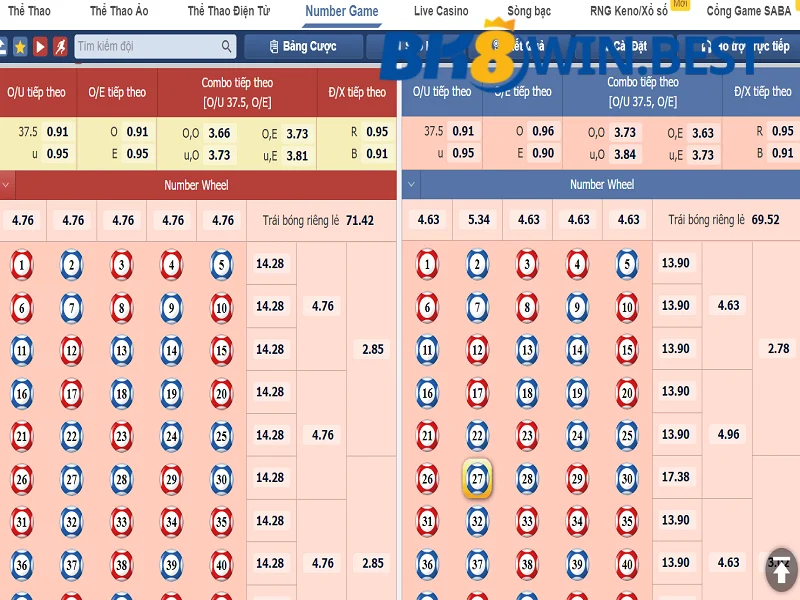The width and height of the screenshot is (800, 600).
Task: Click the red play live-stream icon
Action: 40,47
